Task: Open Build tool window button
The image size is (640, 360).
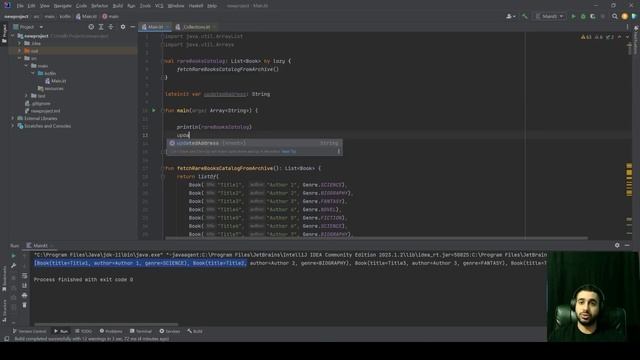Action: click(x=195, y=331)
